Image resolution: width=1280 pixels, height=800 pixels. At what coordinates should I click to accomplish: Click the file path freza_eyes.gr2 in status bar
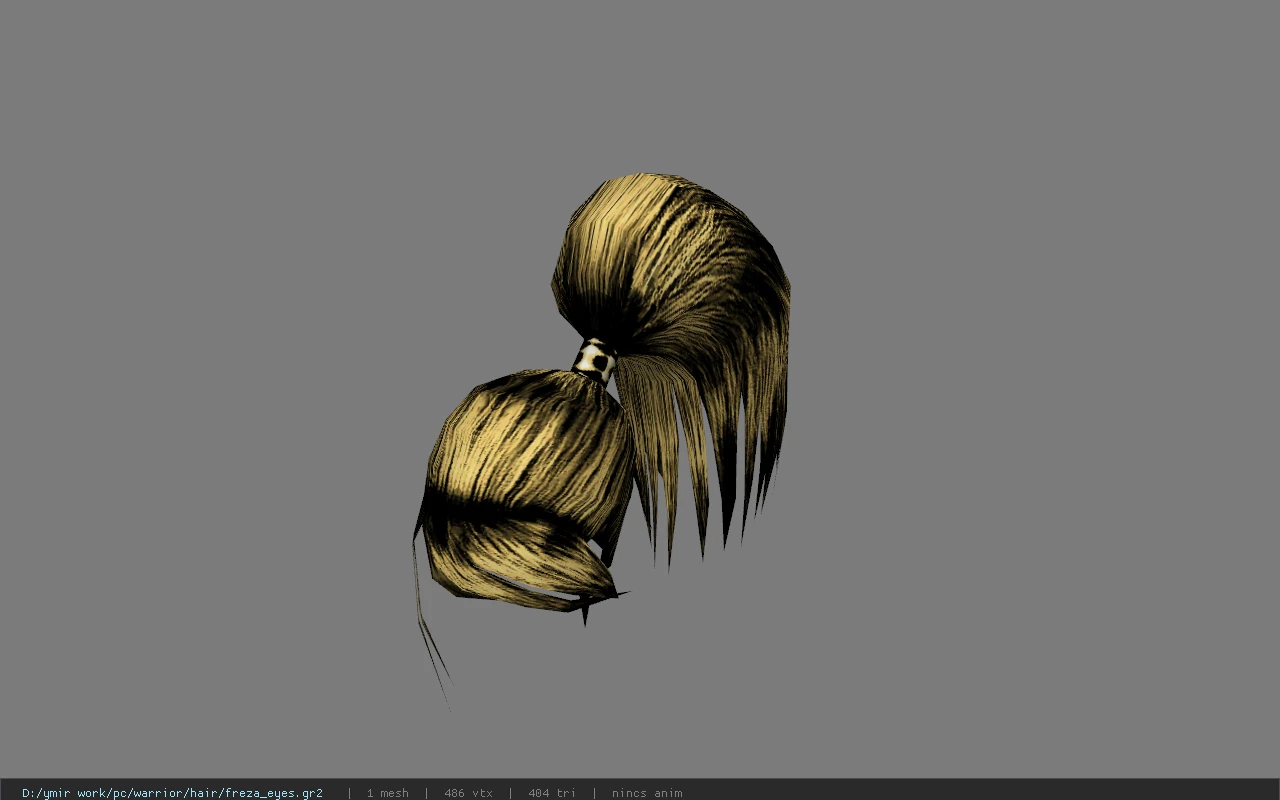coord(172,793)
